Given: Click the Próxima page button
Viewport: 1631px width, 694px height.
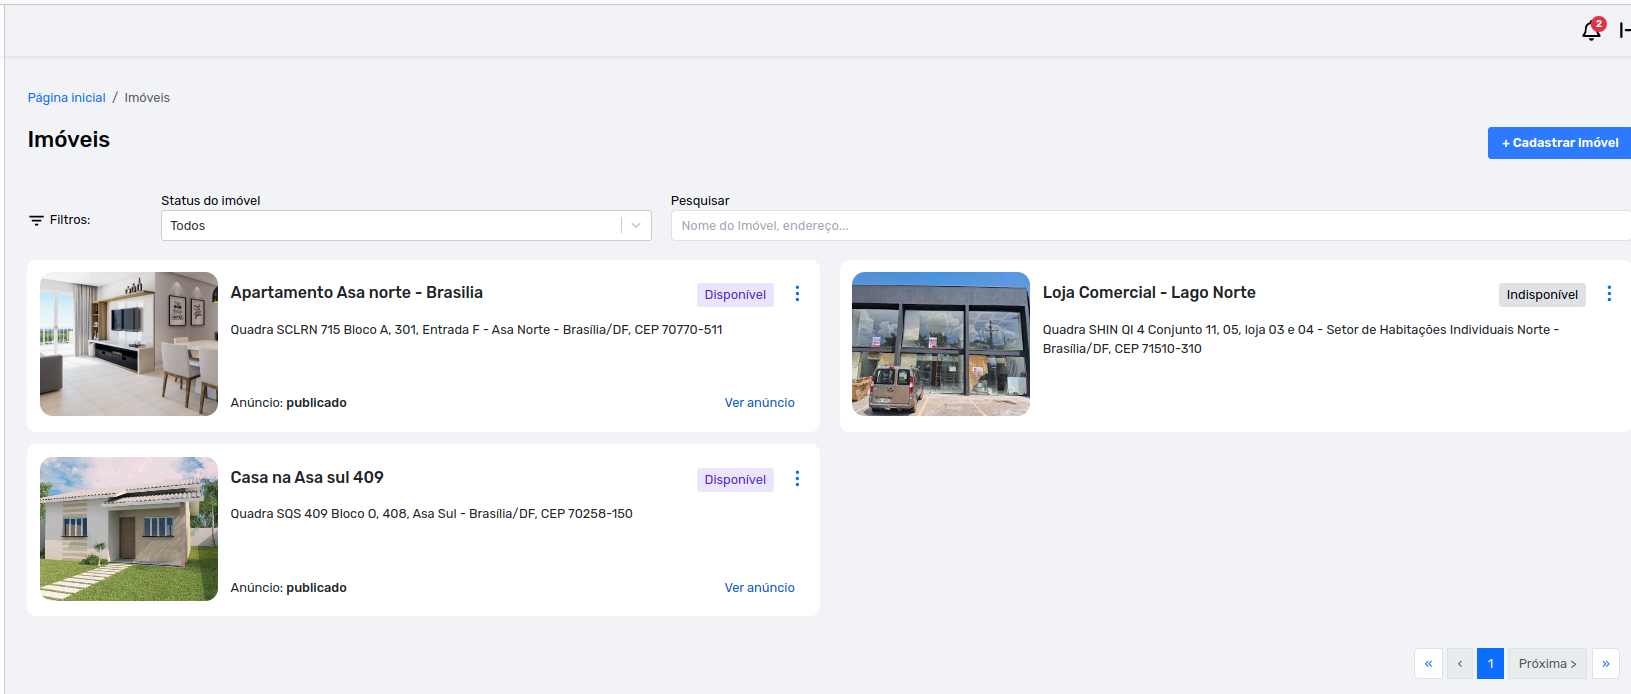Looking at the screenshot, I should (x=1547, y=664).
